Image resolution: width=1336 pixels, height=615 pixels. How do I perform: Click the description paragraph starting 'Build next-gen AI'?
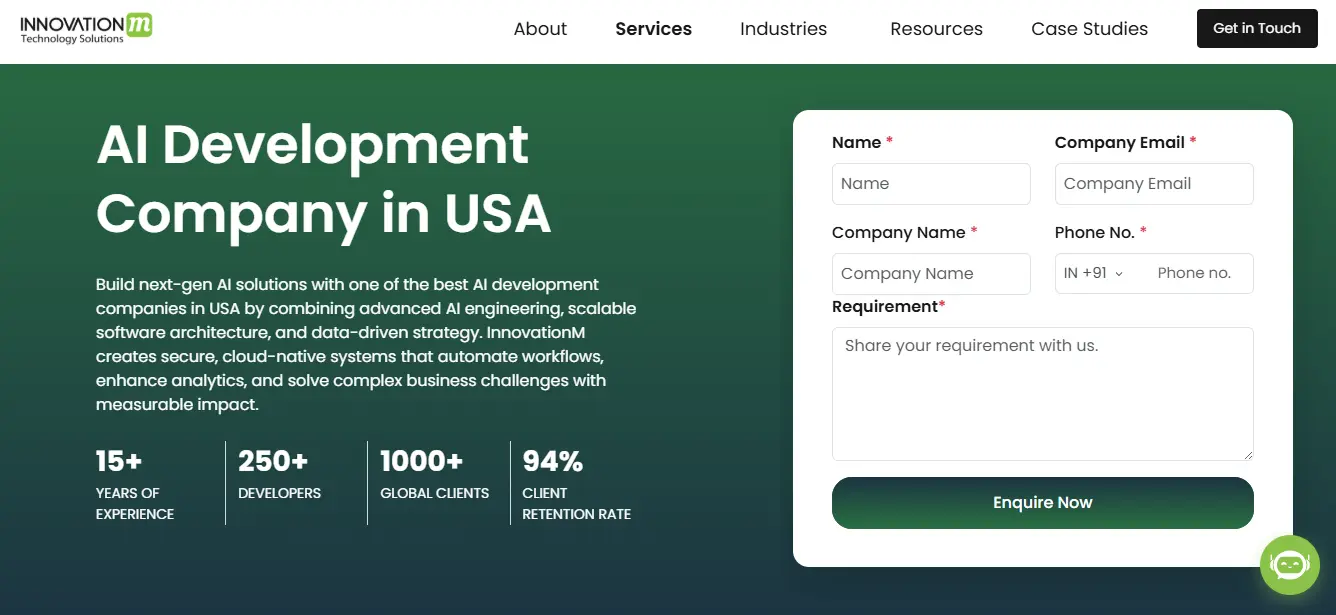click(366, 345)
